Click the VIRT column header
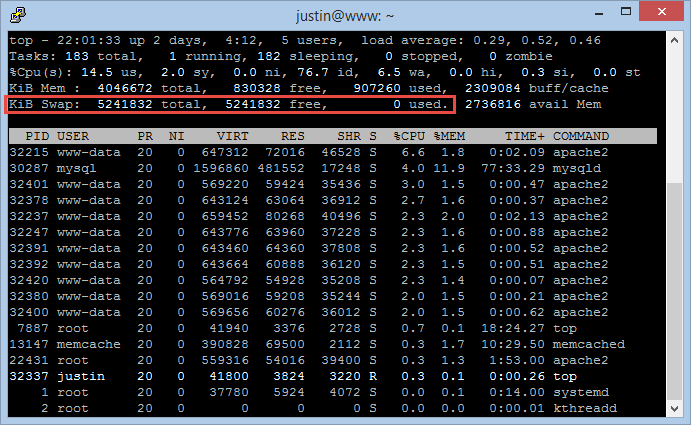The image size is (691, 425). 233,136
